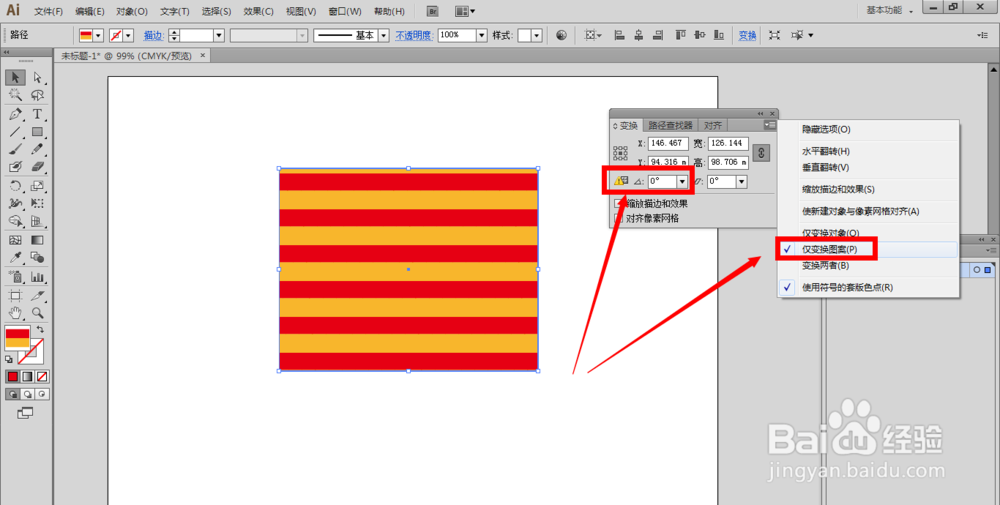
Task: Select the Zoom tool
Action: tap(37, 313)
